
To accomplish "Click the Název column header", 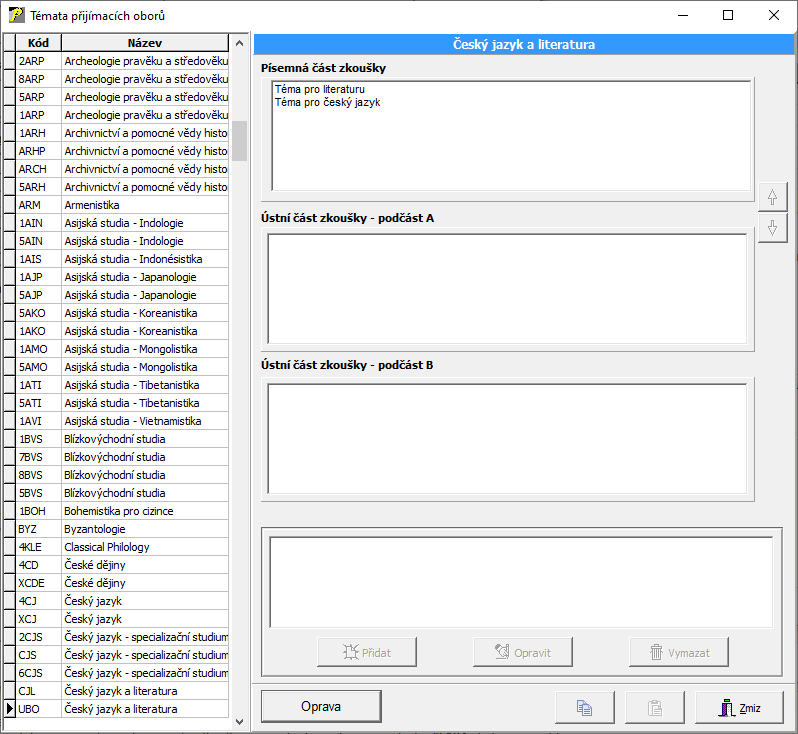I will click(x=144, y=43).
